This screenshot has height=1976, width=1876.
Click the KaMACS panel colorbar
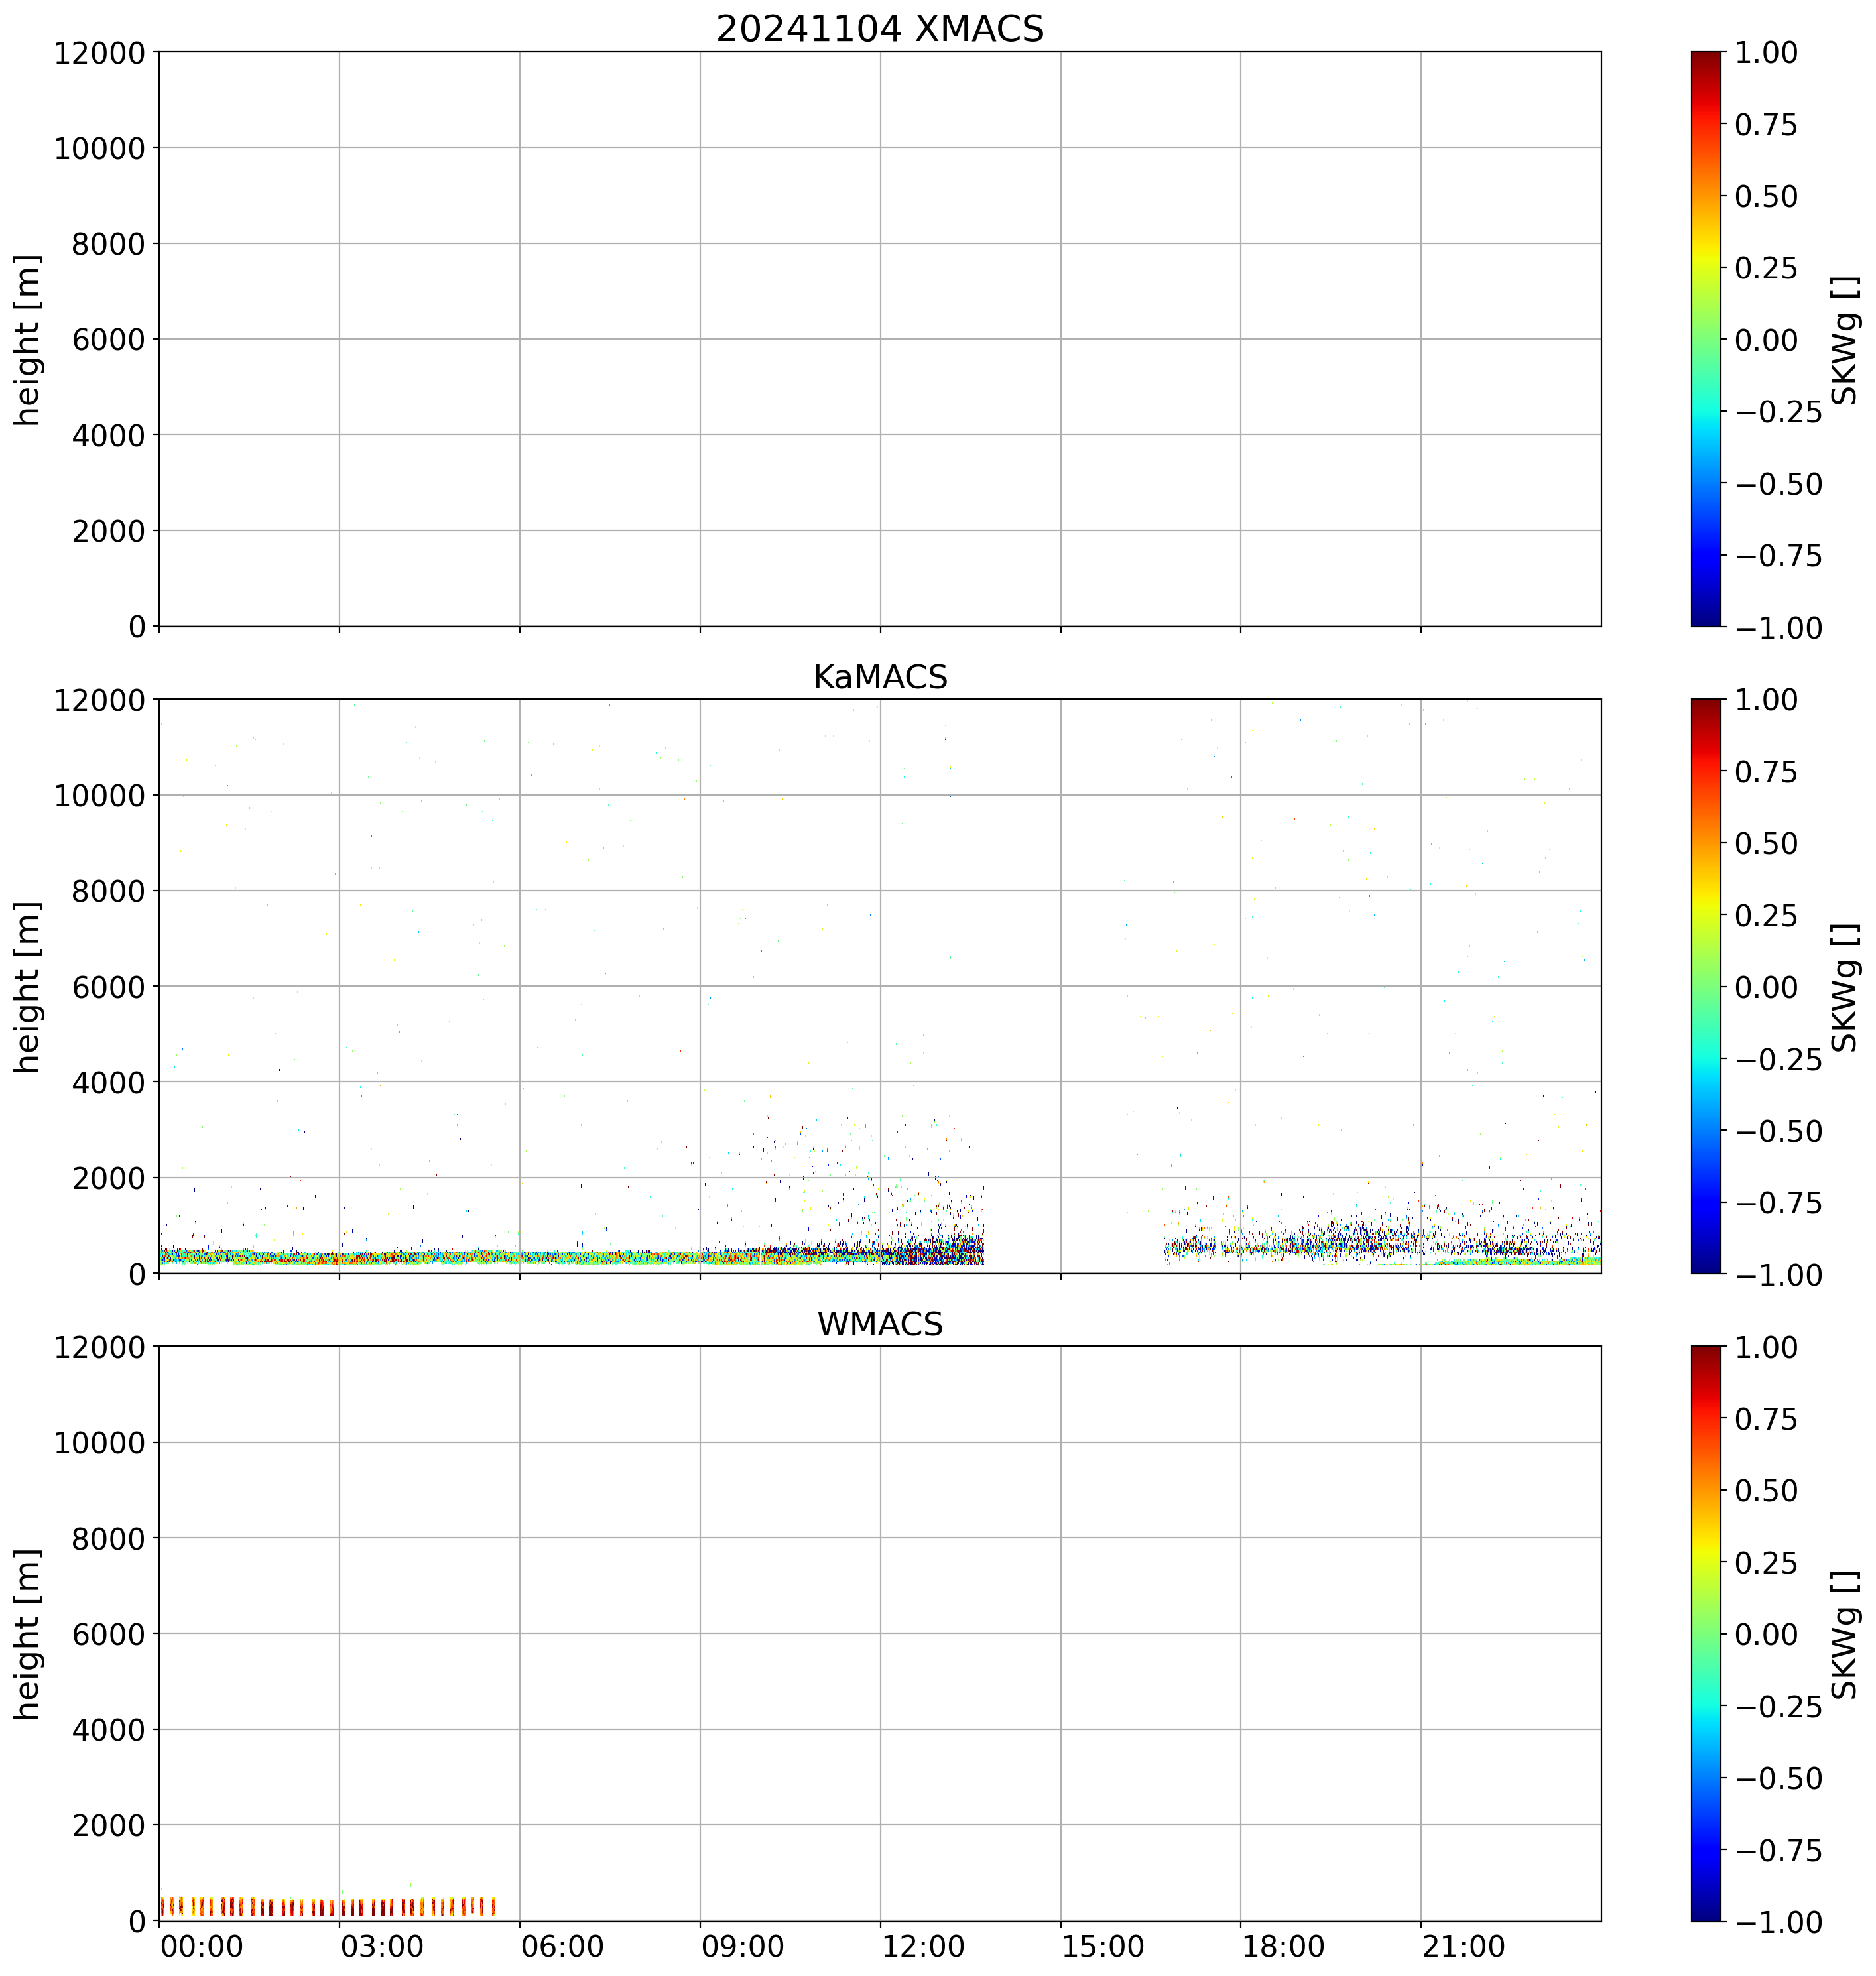[1706, 986]
